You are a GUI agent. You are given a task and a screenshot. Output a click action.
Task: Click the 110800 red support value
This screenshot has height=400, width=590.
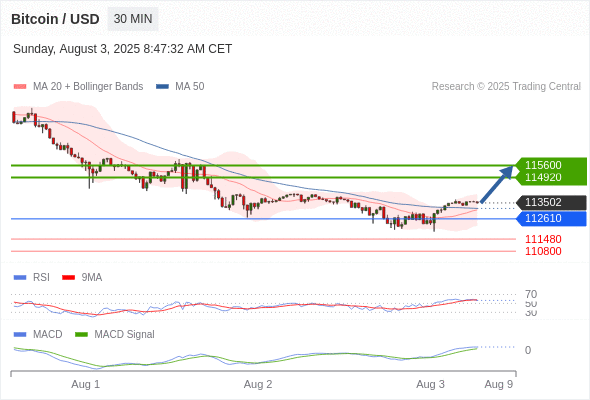point(543,251)
